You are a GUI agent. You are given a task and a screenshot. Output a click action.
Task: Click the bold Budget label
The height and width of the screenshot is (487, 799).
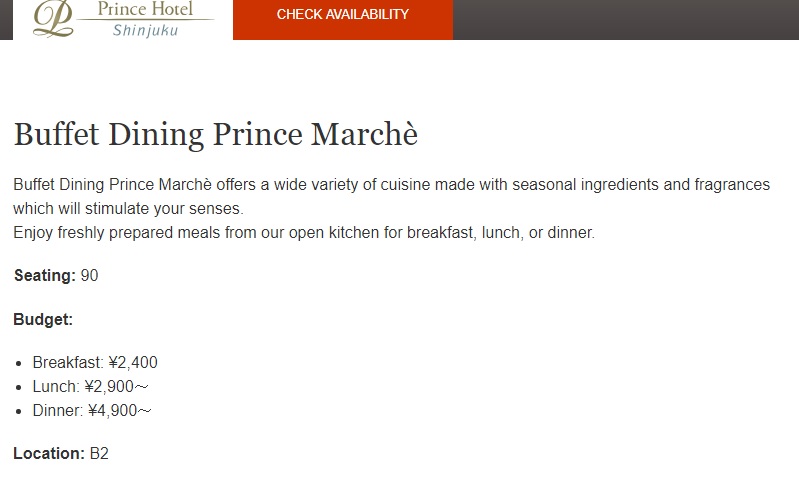coord(43,319)
